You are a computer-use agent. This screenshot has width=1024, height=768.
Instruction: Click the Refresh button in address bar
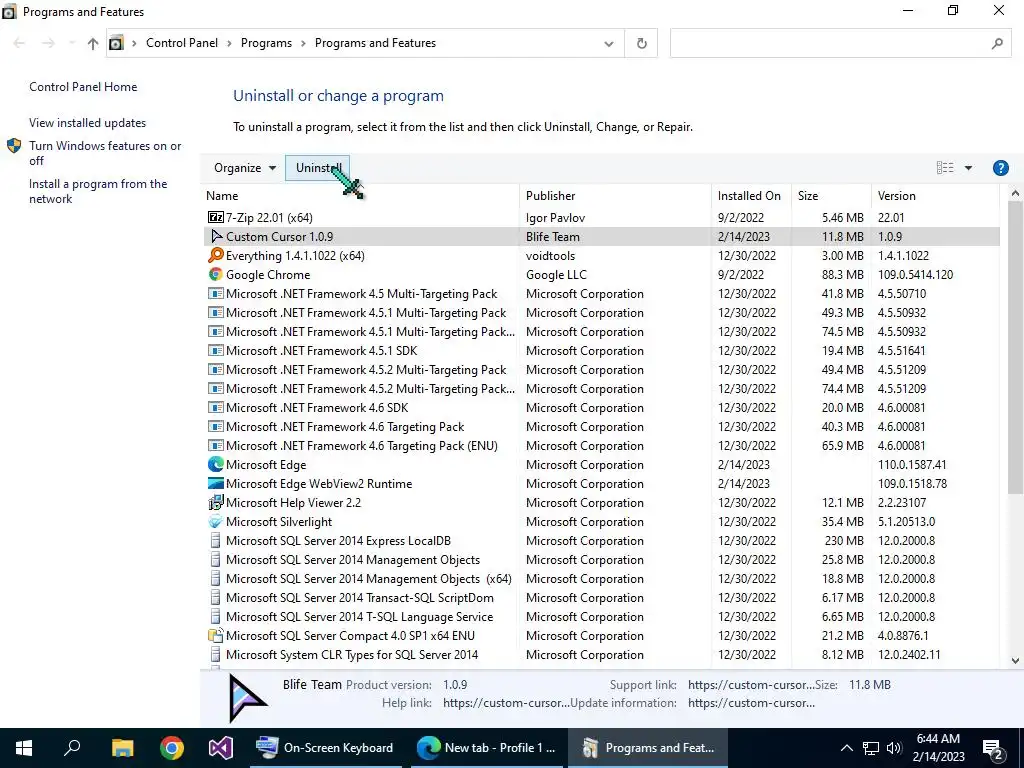coord(642,43)
